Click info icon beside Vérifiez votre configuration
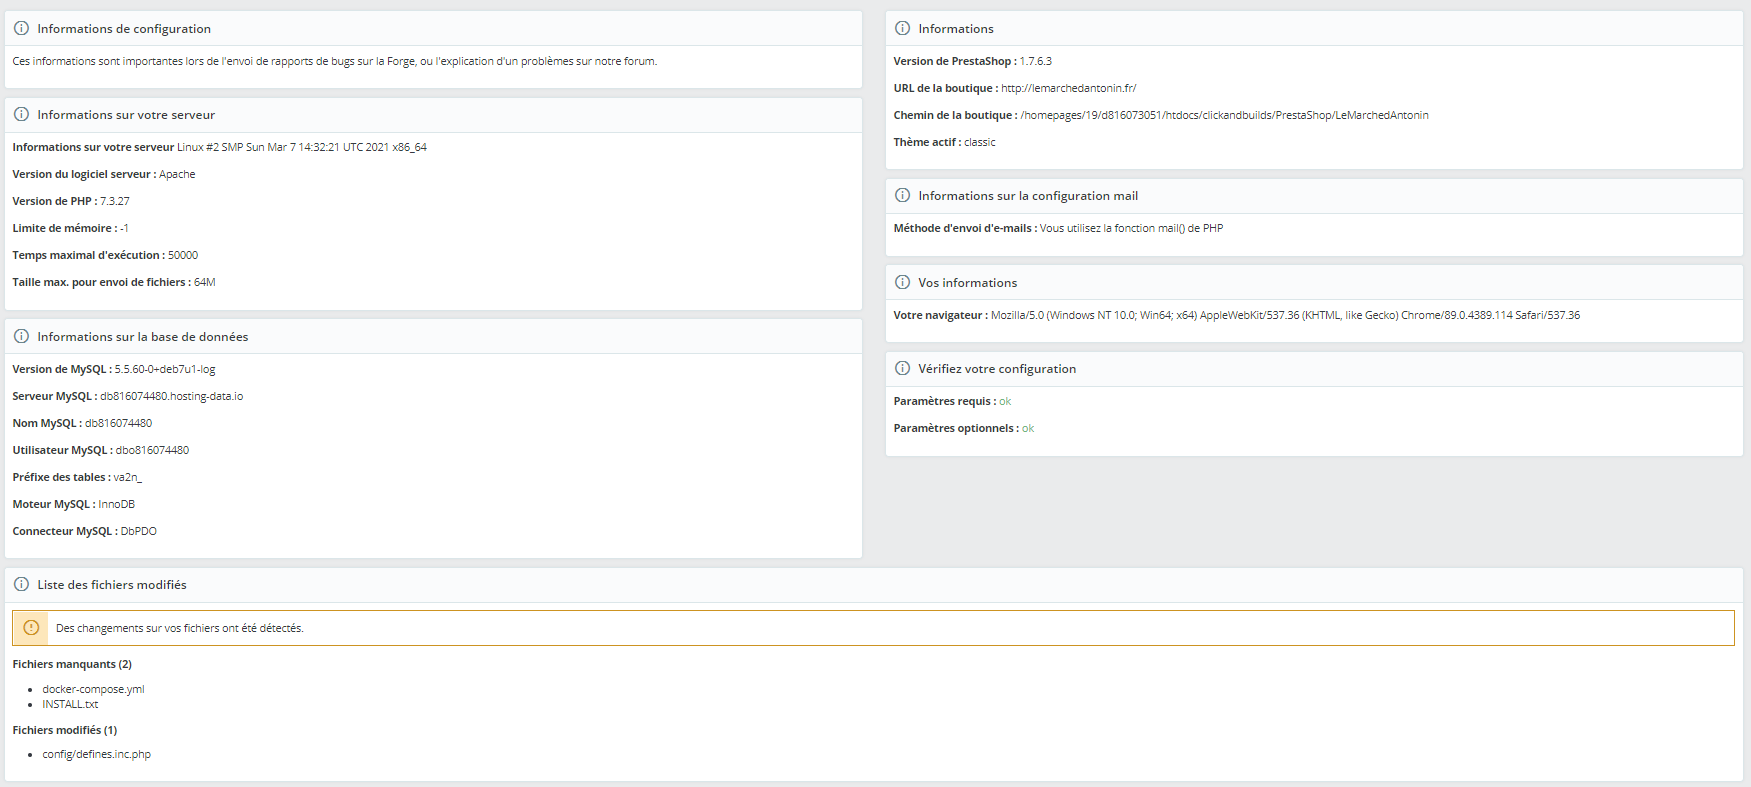The height and width of the screenshot is (787, 1751). (902, 369)
